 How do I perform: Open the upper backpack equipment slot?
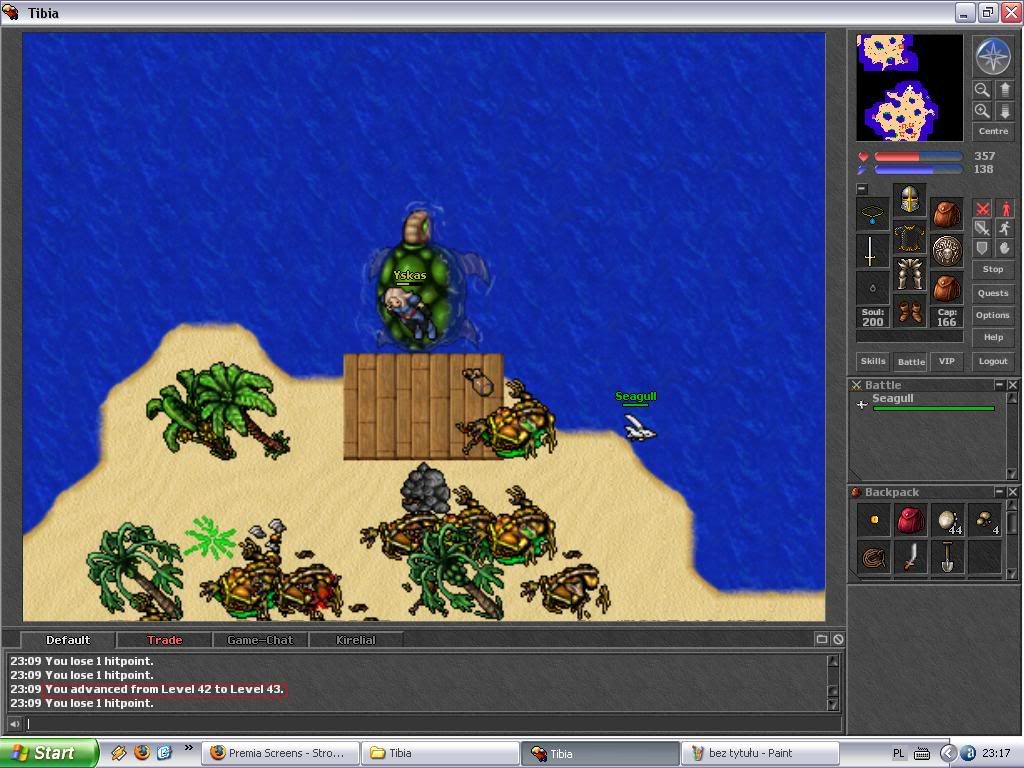[x=946, y=214]
